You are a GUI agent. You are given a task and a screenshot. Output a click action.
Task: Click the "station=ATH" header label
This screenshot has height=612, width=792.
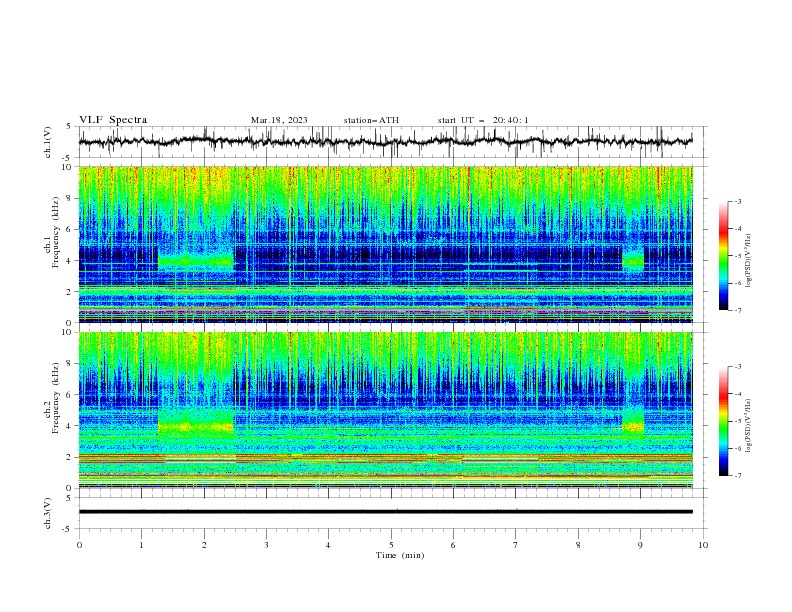tap(371, 120)
